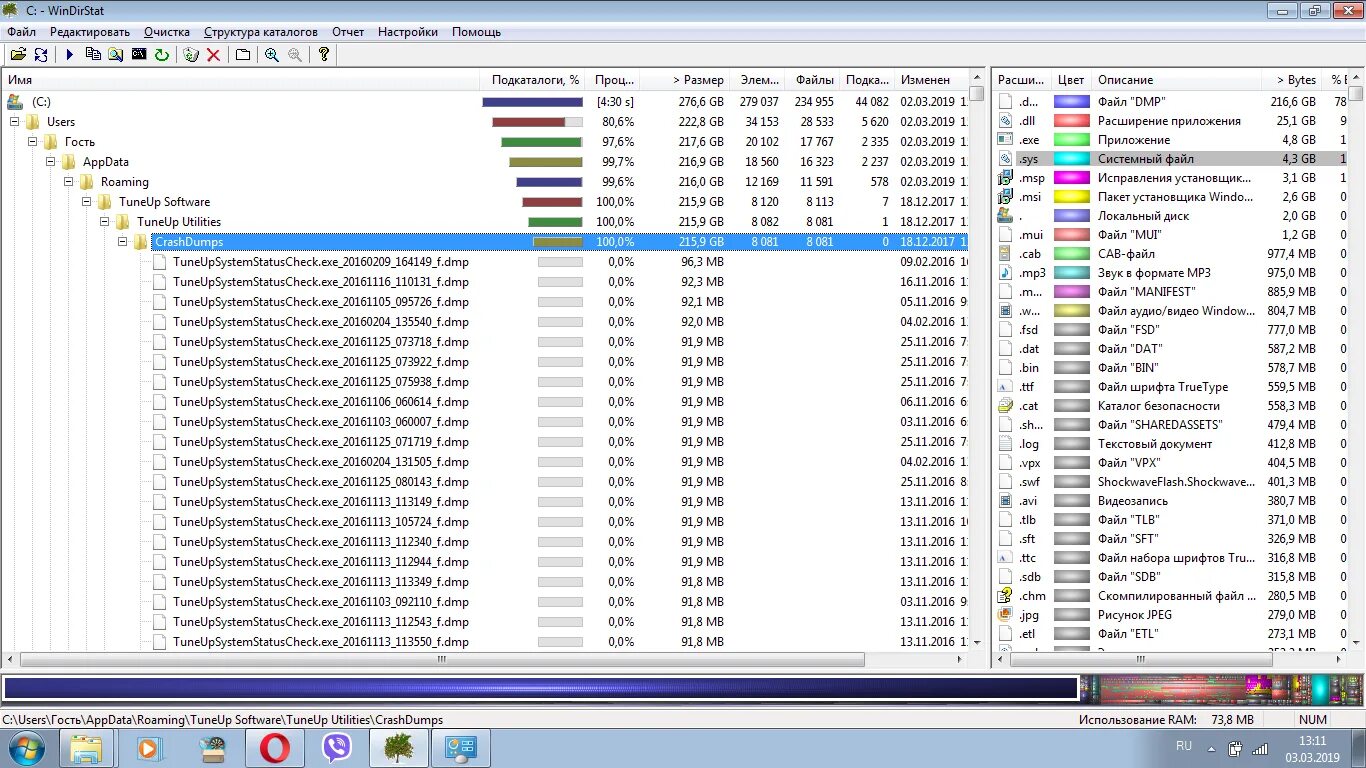
Task: Click the yellow color swatch for .msi
Action: coord(1071,197)
